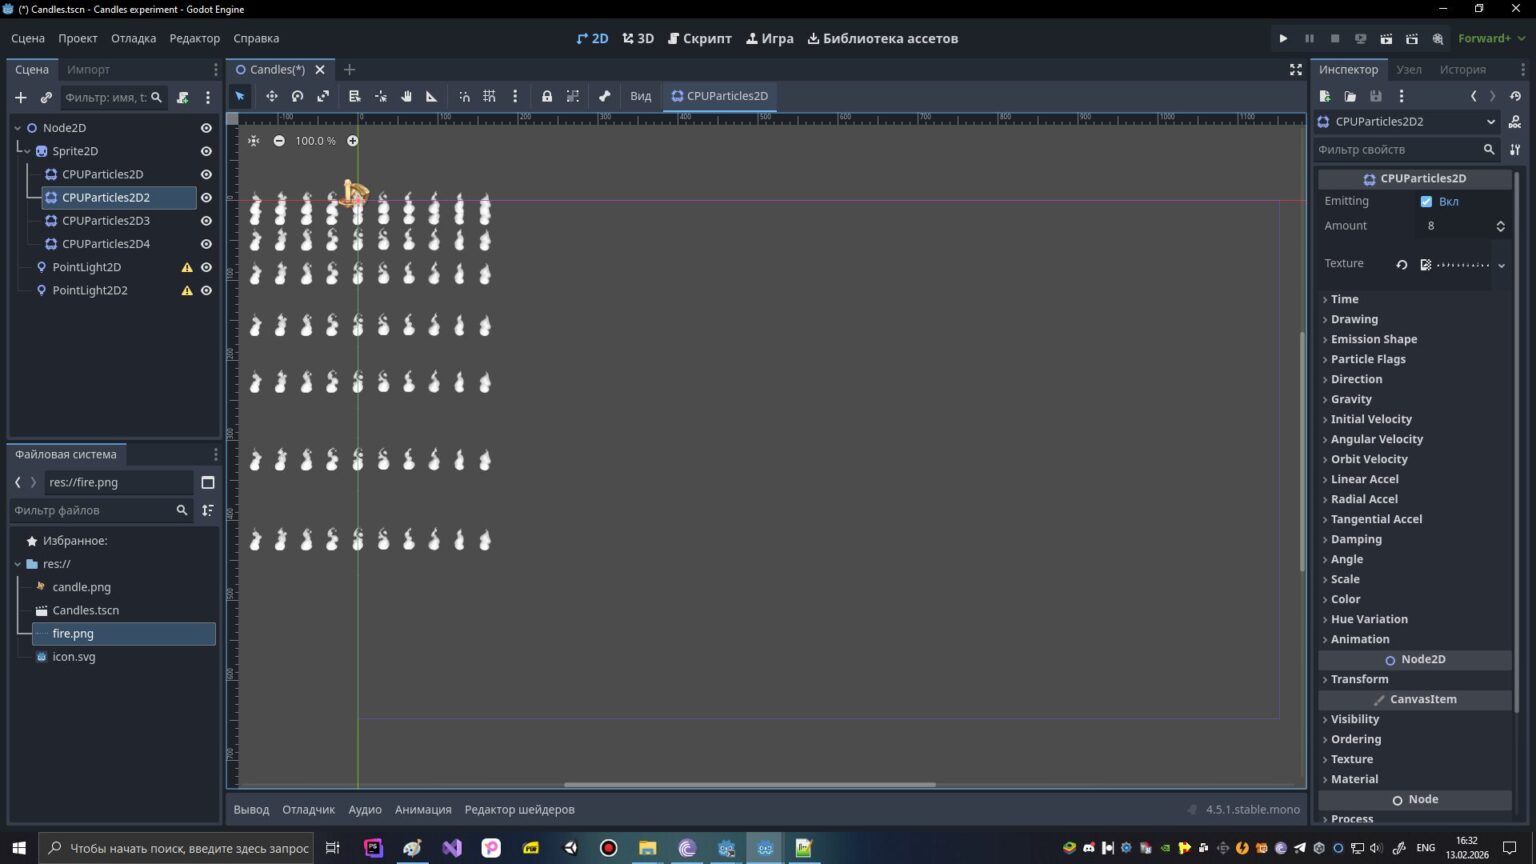Uncheck the Emitting checkbox
The width and height of the screenshot is (1536, 864).
[1426, 201]
